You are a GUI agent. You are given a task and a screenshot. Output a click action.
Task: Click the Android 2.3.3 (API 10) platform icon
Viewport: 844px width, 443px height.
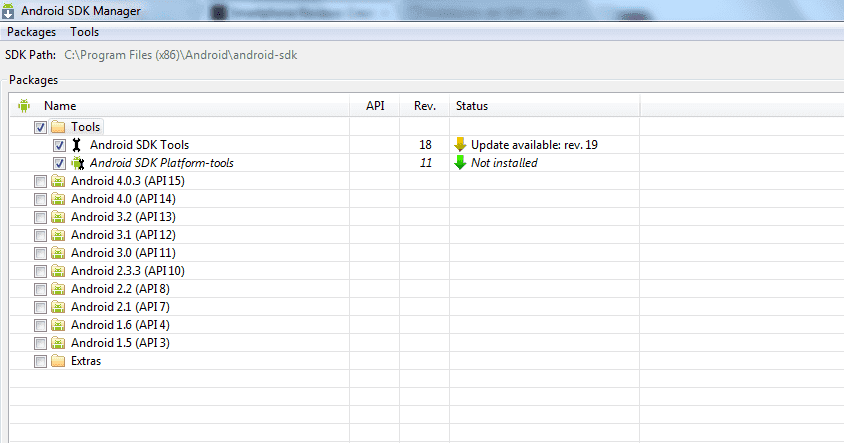[x=58, y=271]
